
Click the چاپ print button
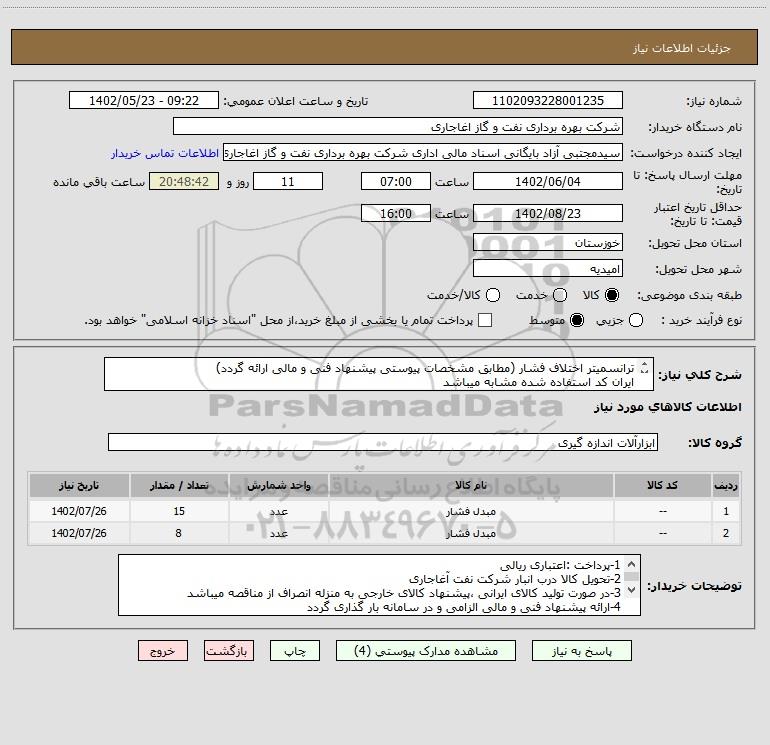[295, 651]
